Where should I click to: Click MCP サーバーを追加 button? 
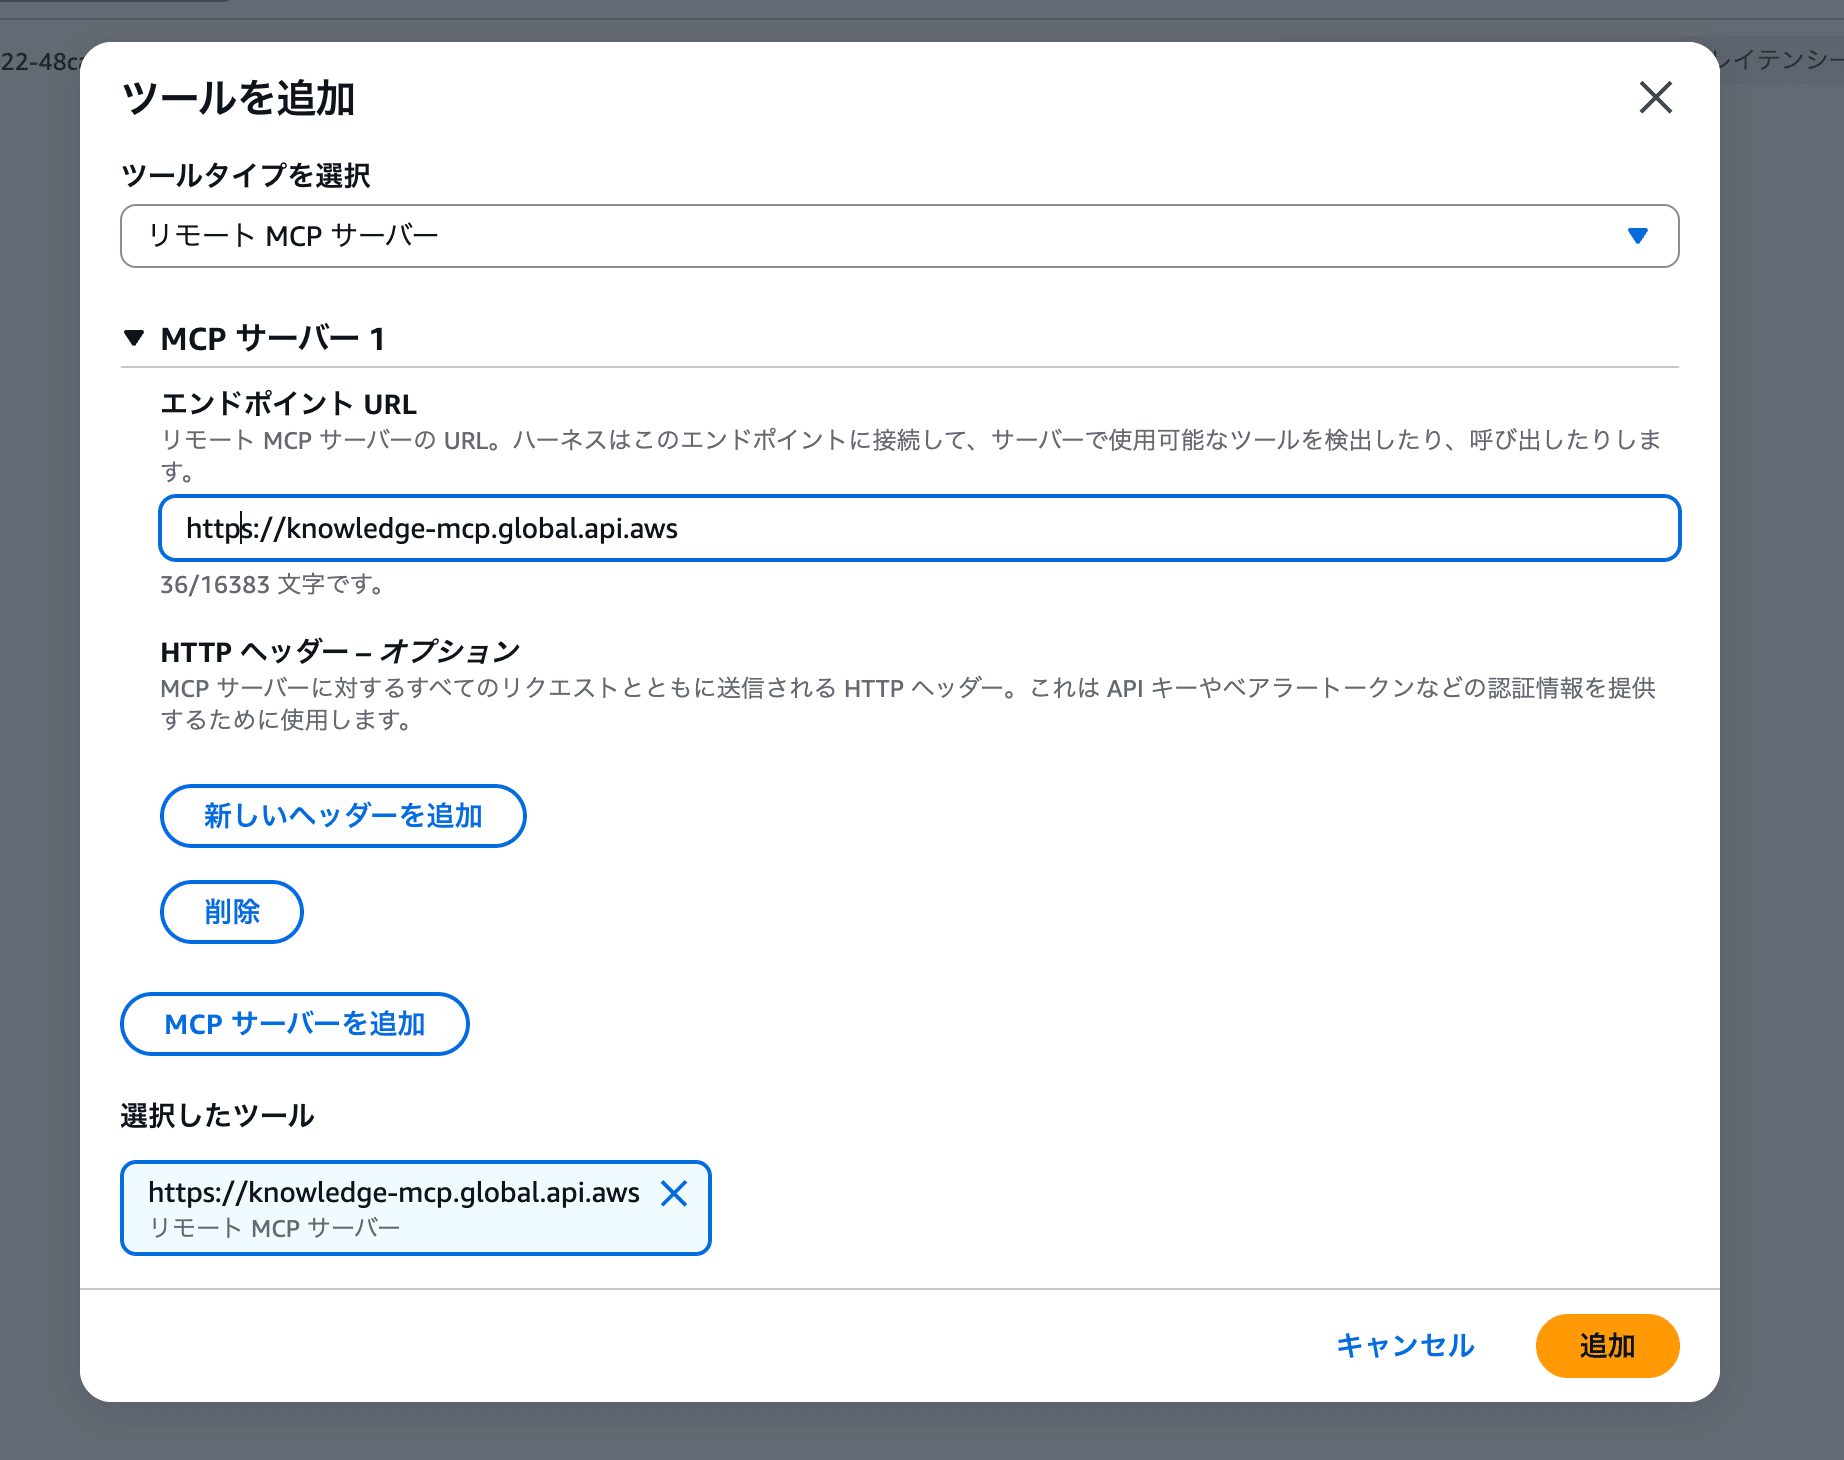(x=295, y=1024)
